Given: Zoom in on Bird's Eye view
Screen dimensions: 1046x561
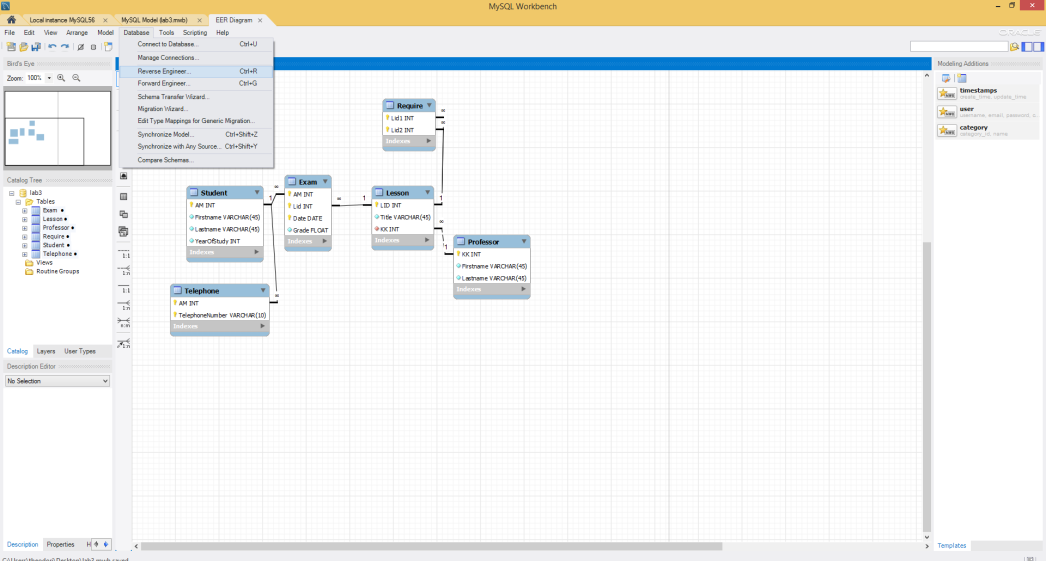Looking at the screenshot, I should coord(61,78).
